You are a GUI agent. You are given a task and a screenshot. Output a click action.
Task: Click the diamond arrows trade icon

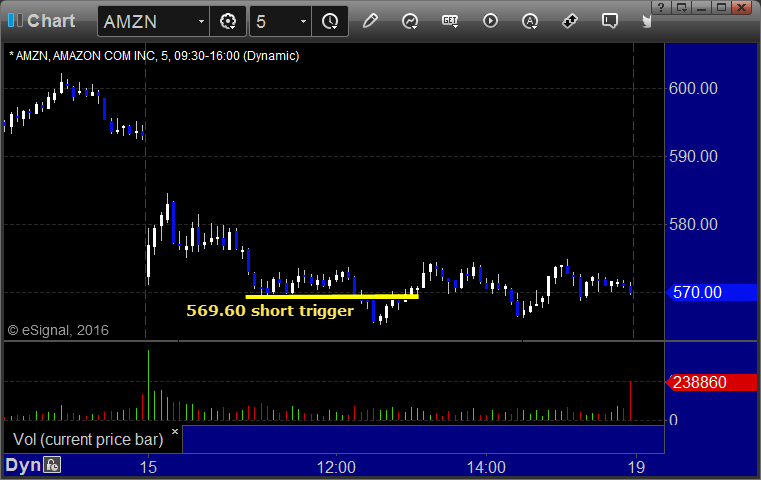point(570,21)
